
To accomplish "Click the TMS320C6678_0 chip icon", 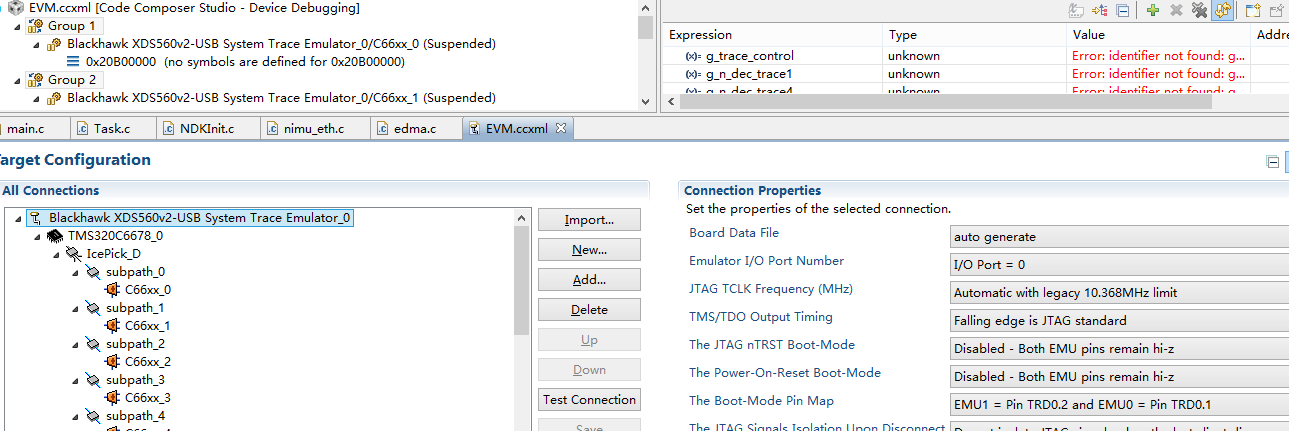I will tap(54, 236).
